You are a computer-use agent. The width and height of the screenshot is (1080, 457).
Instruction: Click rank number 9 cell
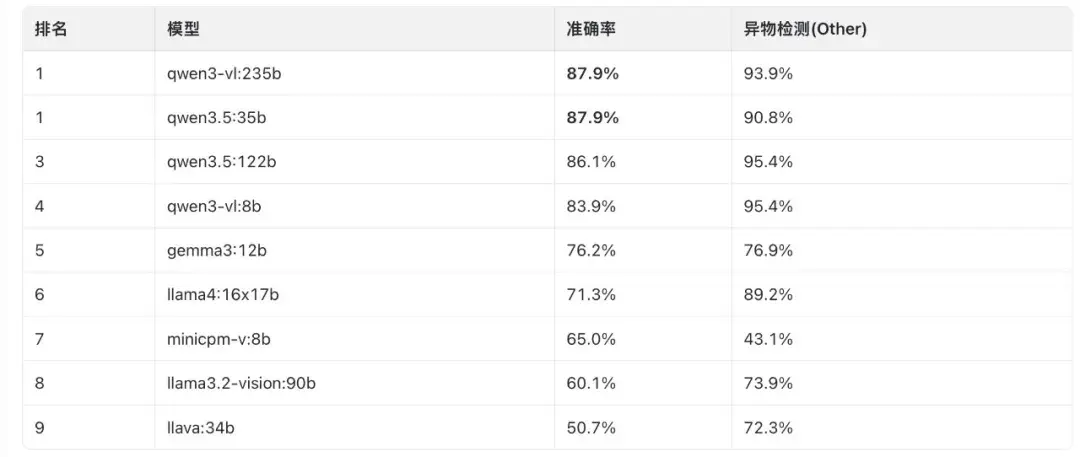[40, 428]
